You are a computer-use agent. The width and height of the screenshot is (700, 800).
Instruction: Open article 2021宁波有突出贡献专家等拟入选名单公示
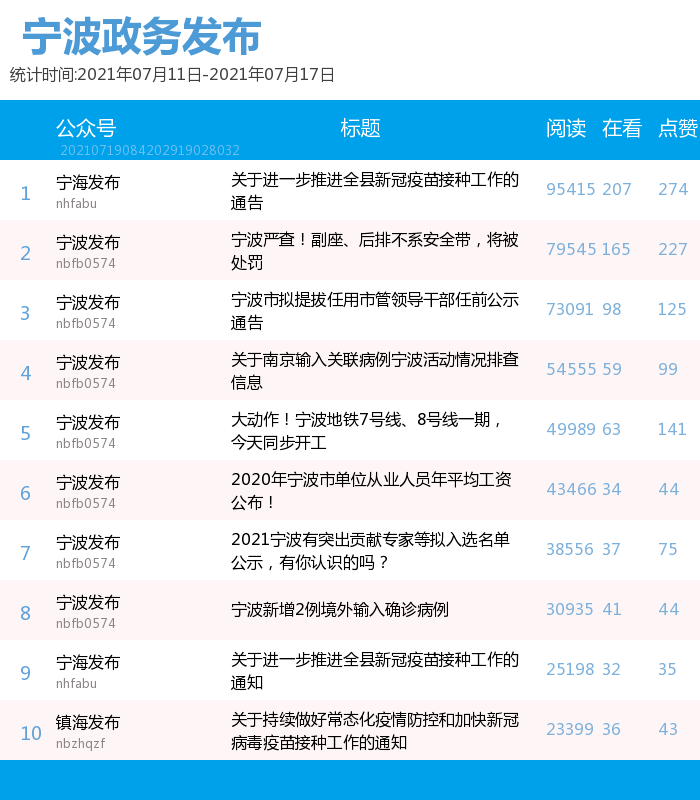coord(370,551)
